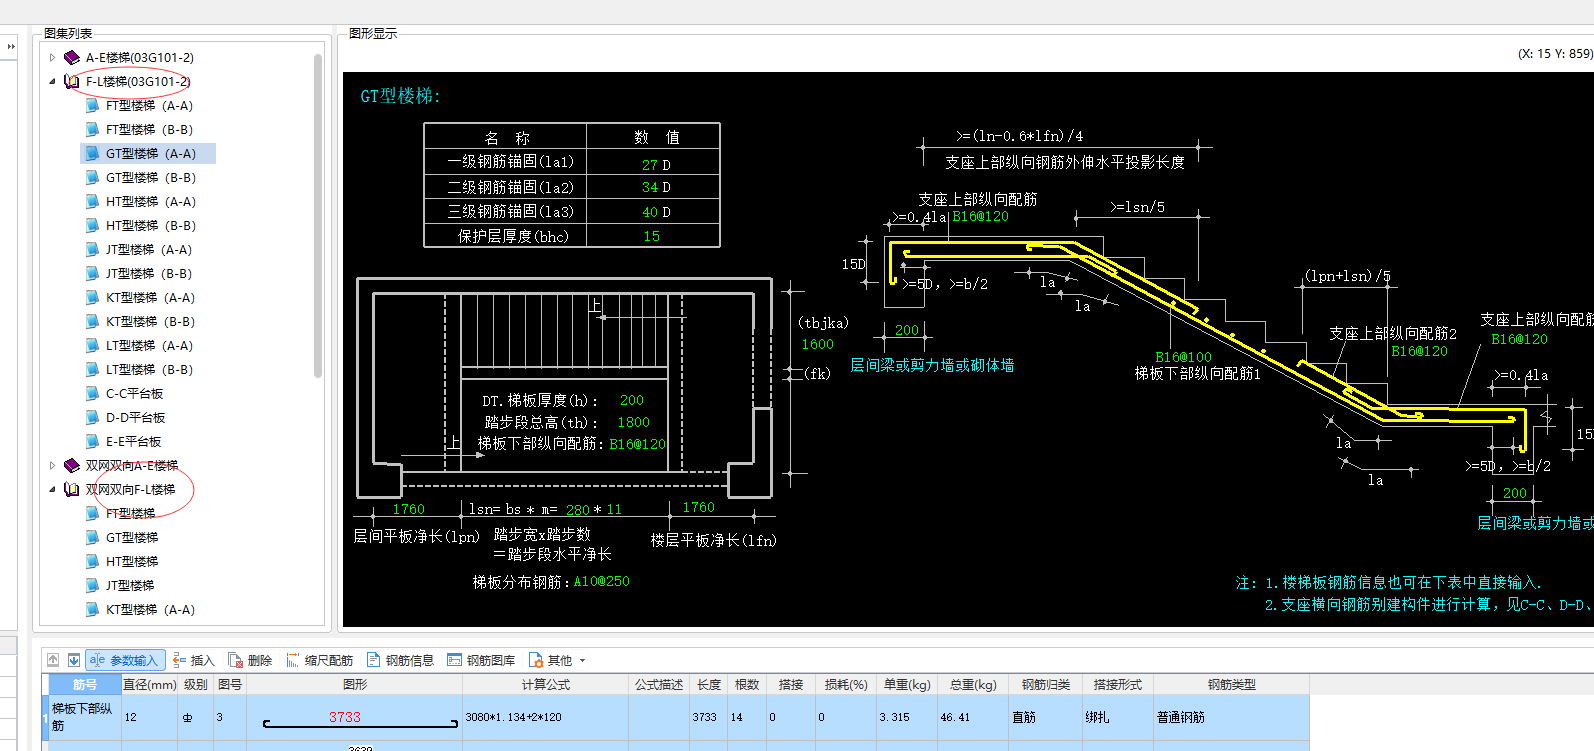Click the open book icon of F-L楼梯(03G101-2)
Image resolution: width=1594 pixels, height=751 pixels.
click(72, 82)
